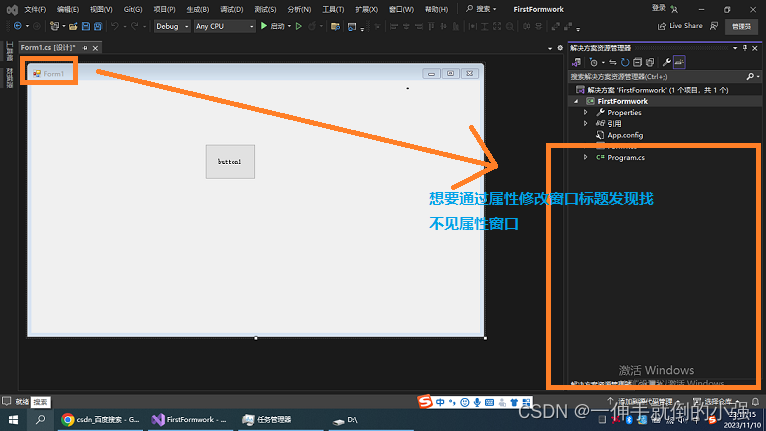Click the feedback icon beside Live Share
The width and height of the screenshot is (766, 431).
(714, 26)
